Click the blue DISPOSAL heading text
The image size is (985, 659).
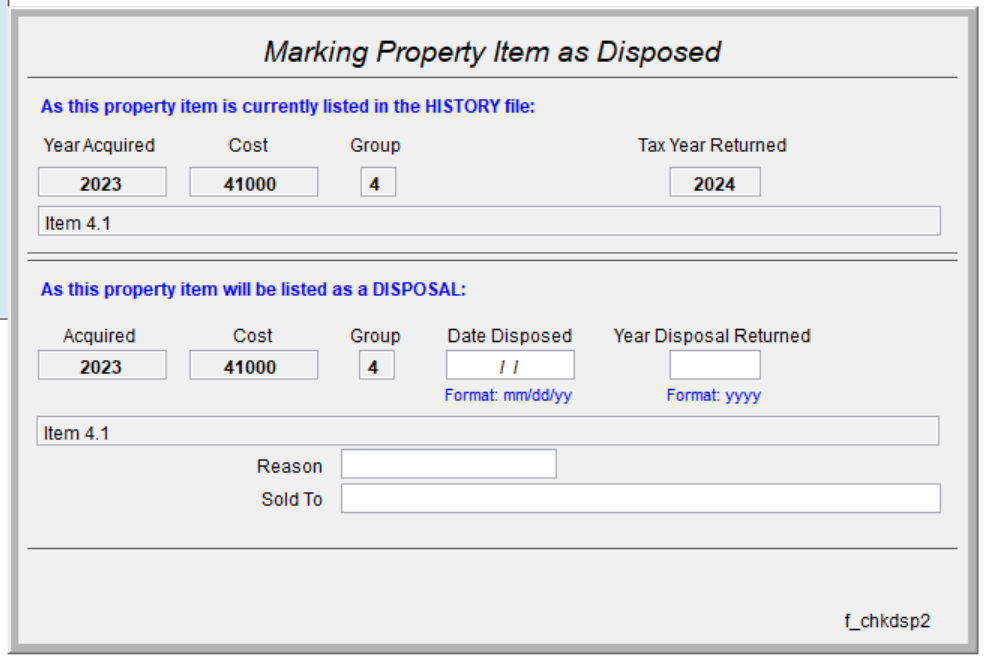[x=253, y=290]
